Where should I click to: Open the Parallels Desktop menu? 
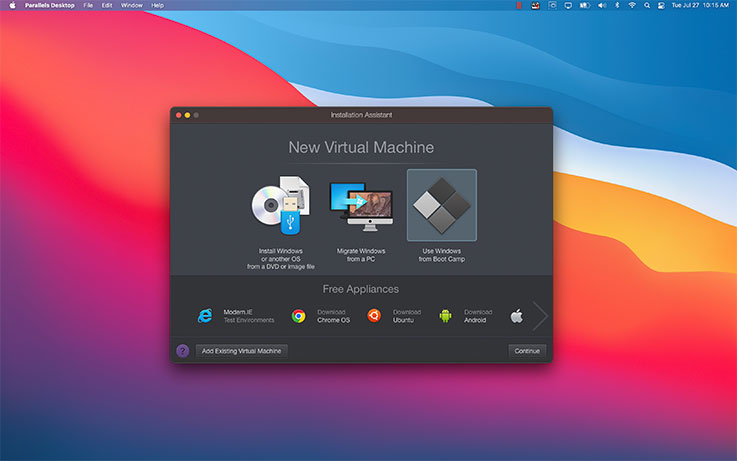click(49, 5)
